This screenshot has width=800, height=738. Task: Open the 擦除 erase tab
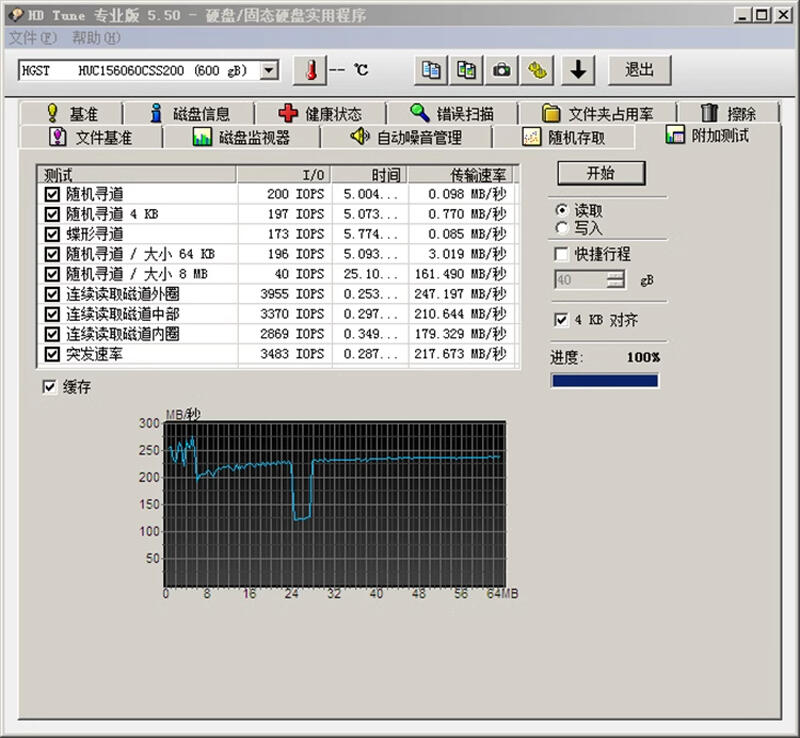729,113
